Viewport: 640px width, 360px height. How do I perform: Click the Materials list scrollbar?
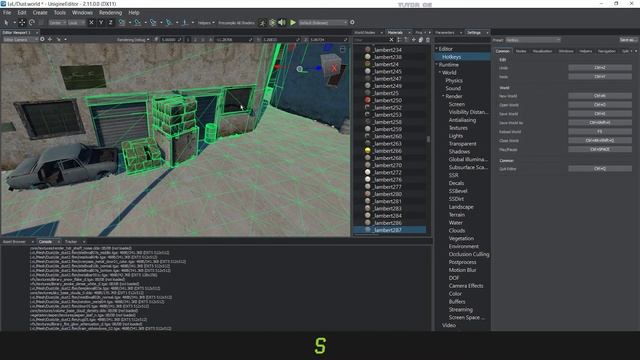[428, 139]
